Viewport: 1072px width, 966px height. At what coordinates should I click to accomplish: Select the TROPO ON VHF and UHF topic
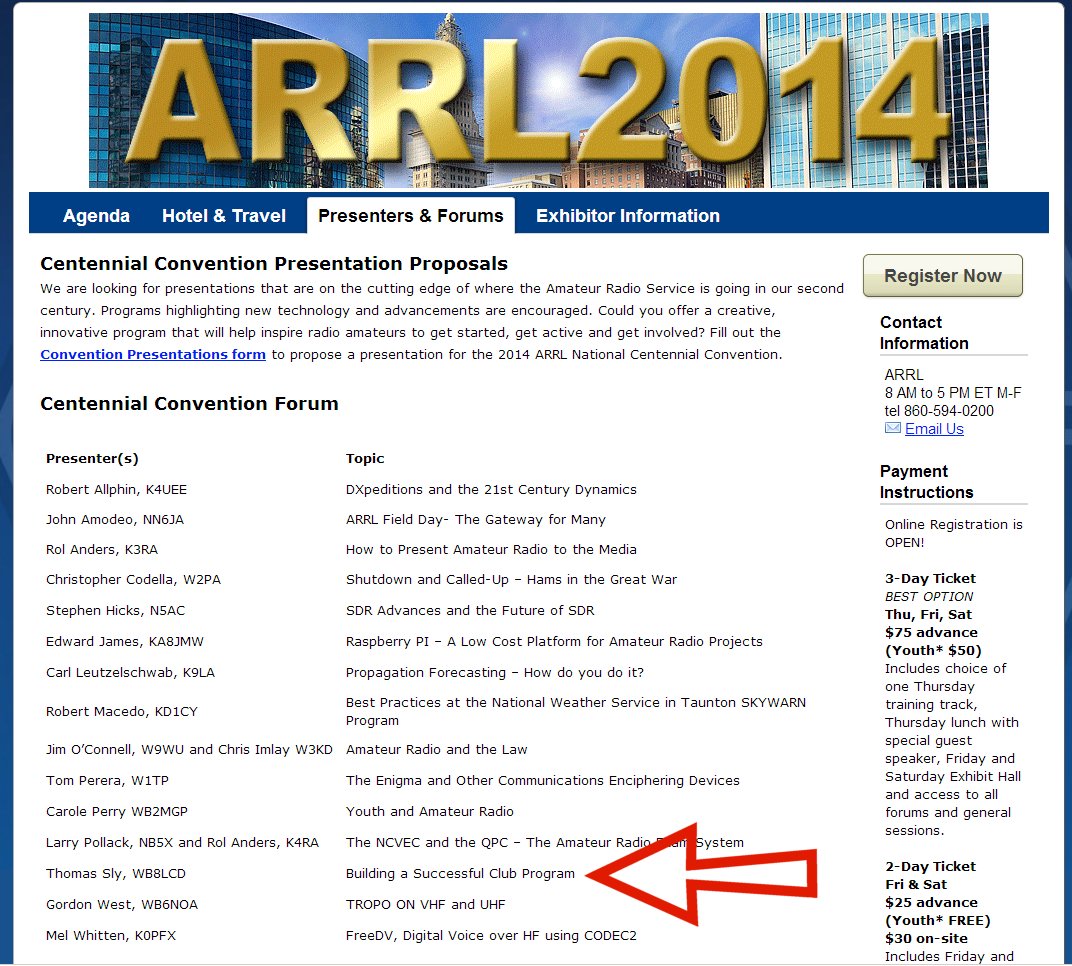click(x=425, y=905)
